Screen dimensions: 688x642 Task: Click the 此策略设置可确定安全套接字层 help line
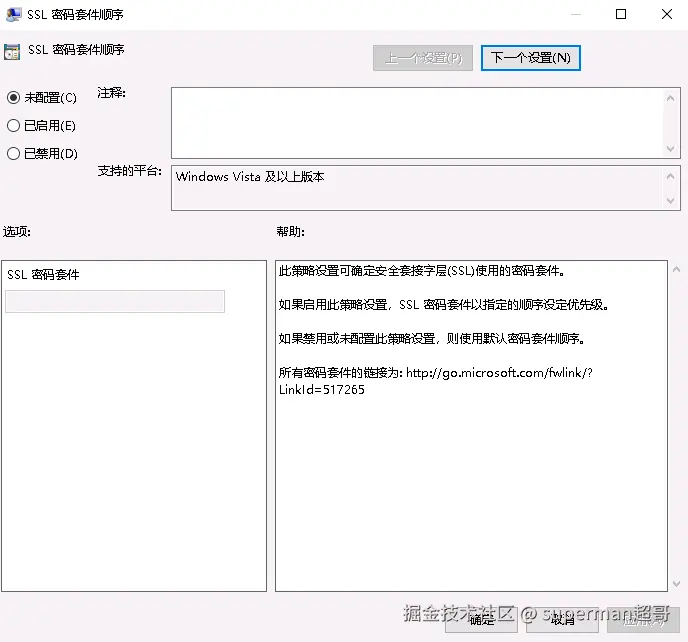tap(422, 271)
